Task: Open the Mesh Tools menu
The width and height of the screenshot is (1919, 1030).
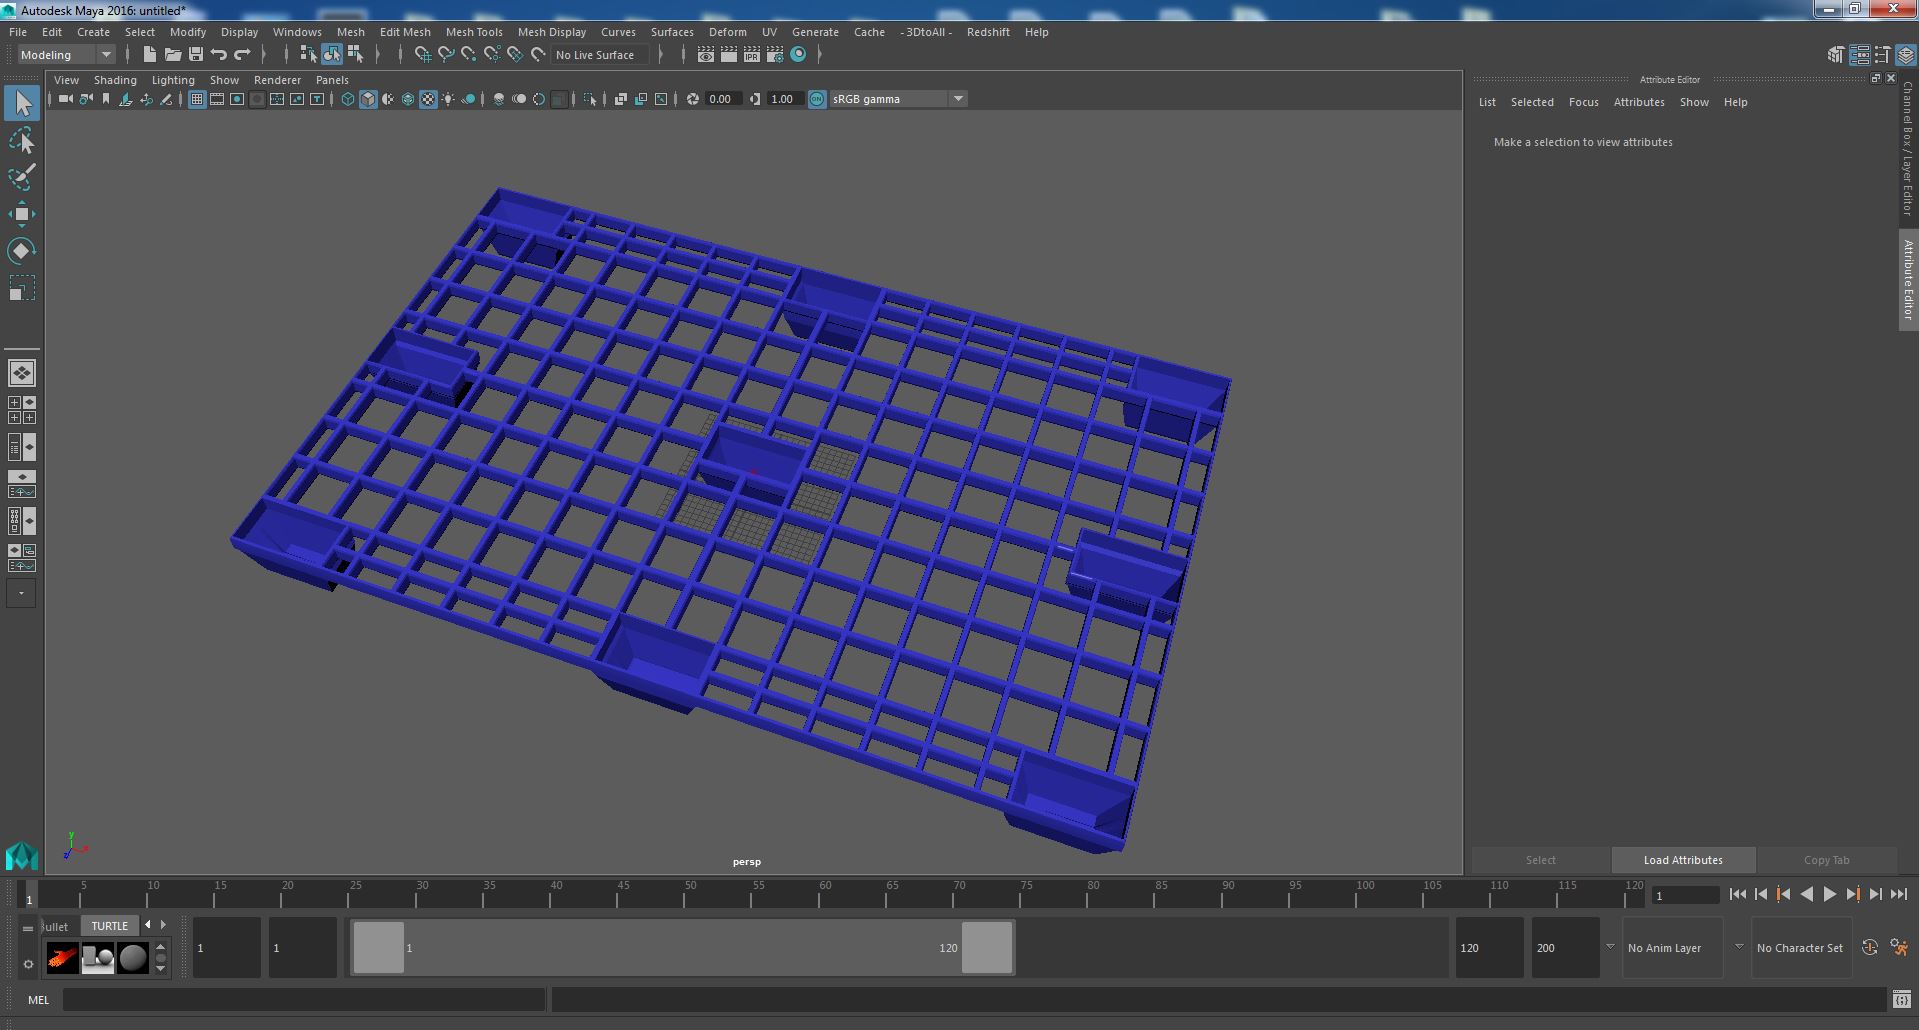Action: 474,32
